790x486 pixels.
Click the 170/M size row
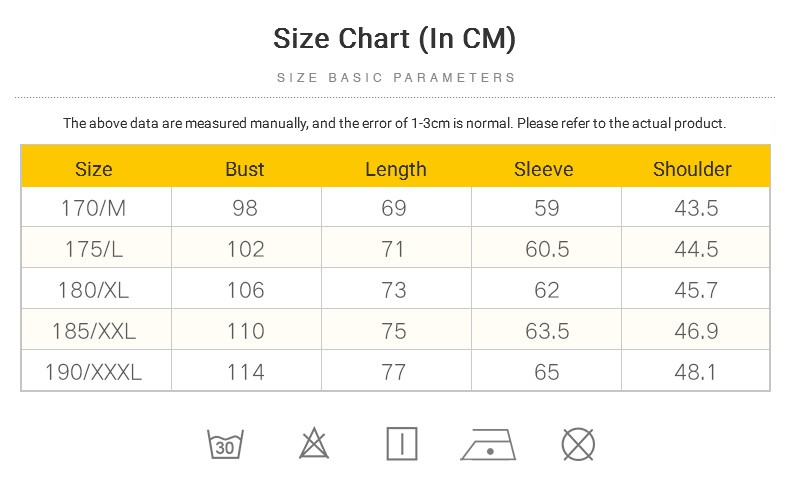click(x=396, y=207)
